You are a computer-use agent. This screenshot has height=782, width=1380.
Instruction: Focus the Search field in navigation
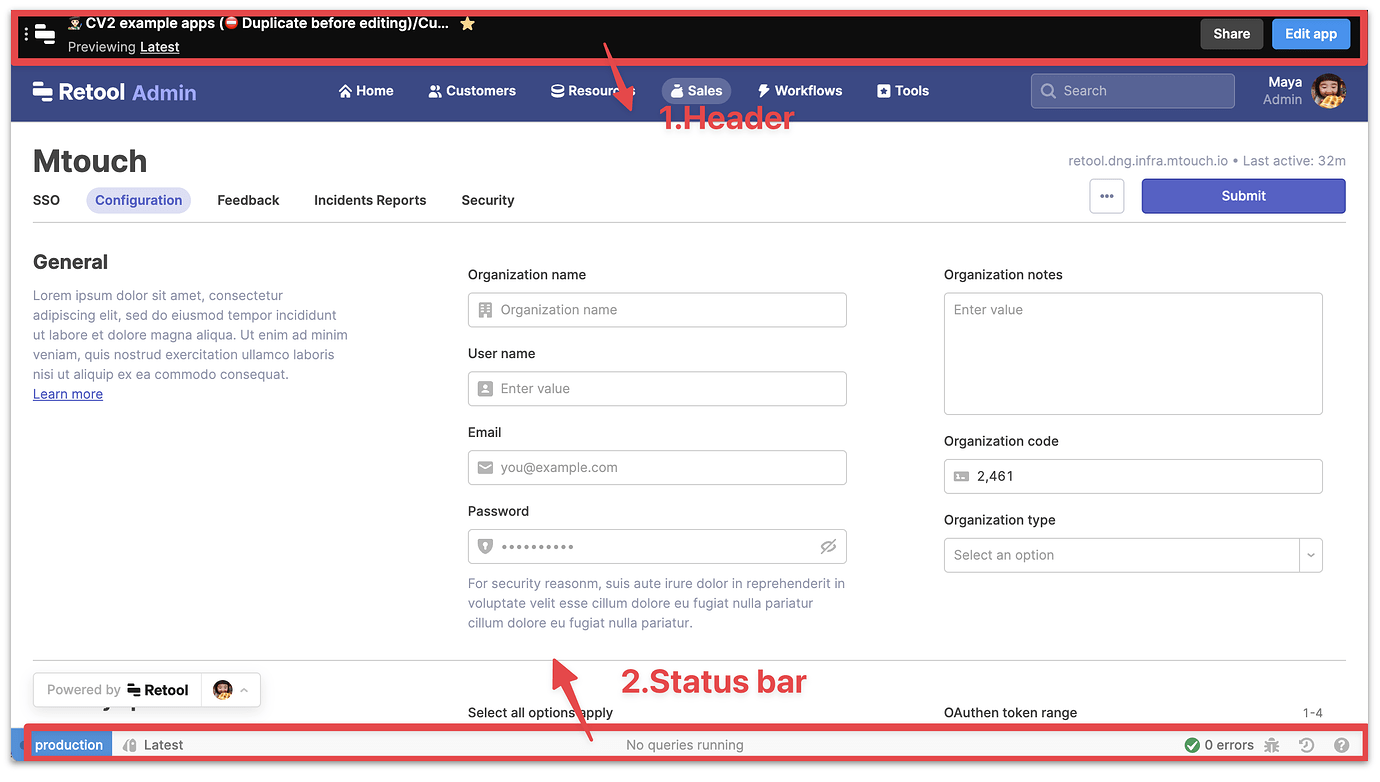click(x=1133, y=91)
